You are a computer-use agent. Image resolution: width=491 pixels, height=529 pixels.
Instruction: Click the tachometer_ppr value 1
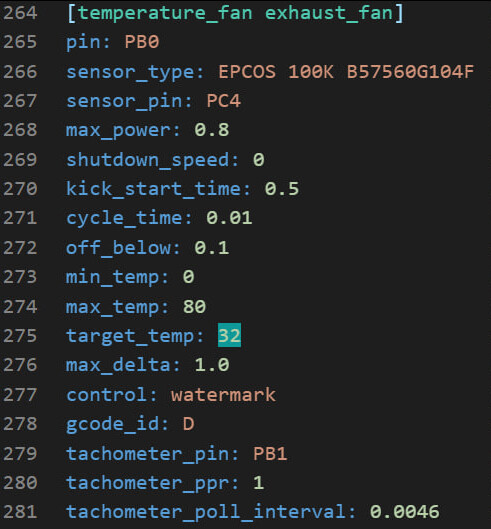pyautogui.click(x=258, y=483)
